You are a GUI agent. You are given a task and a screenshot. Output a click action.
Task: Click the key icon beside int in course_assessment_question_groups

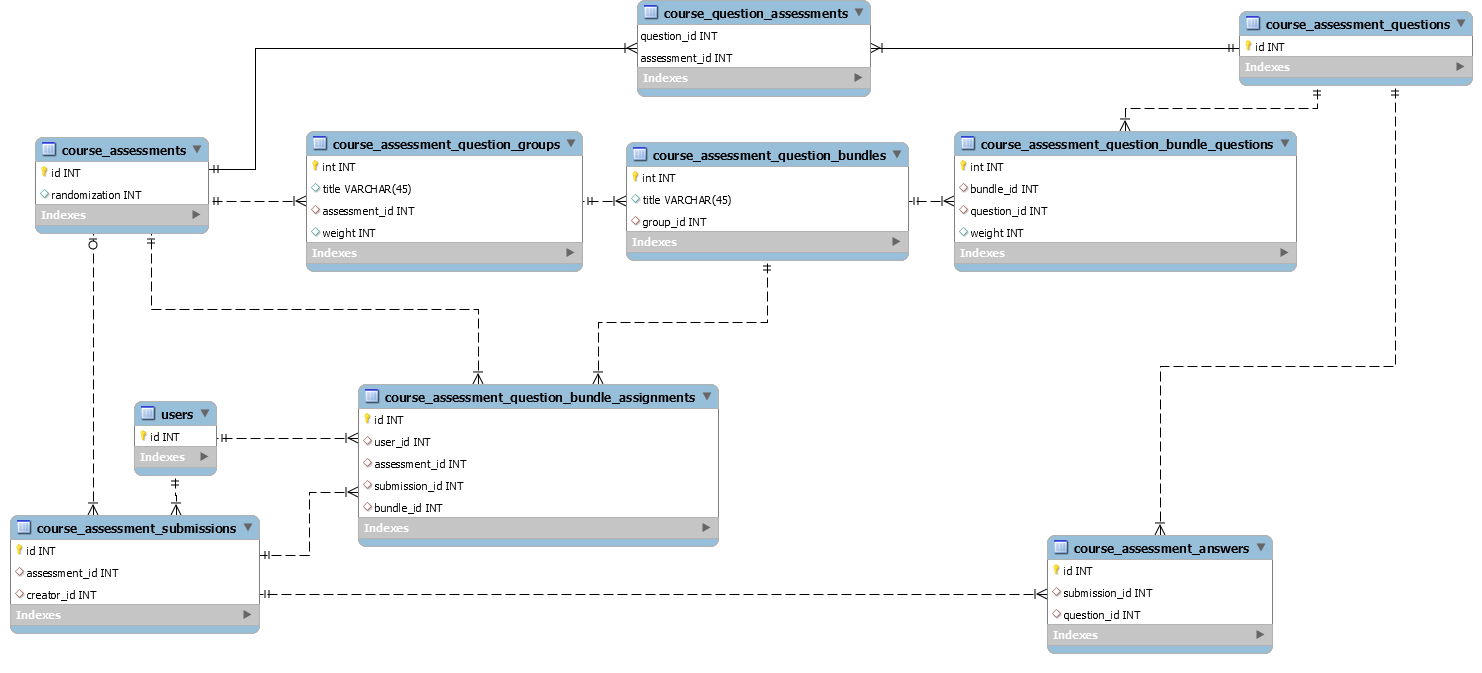[x=313, y=166]
